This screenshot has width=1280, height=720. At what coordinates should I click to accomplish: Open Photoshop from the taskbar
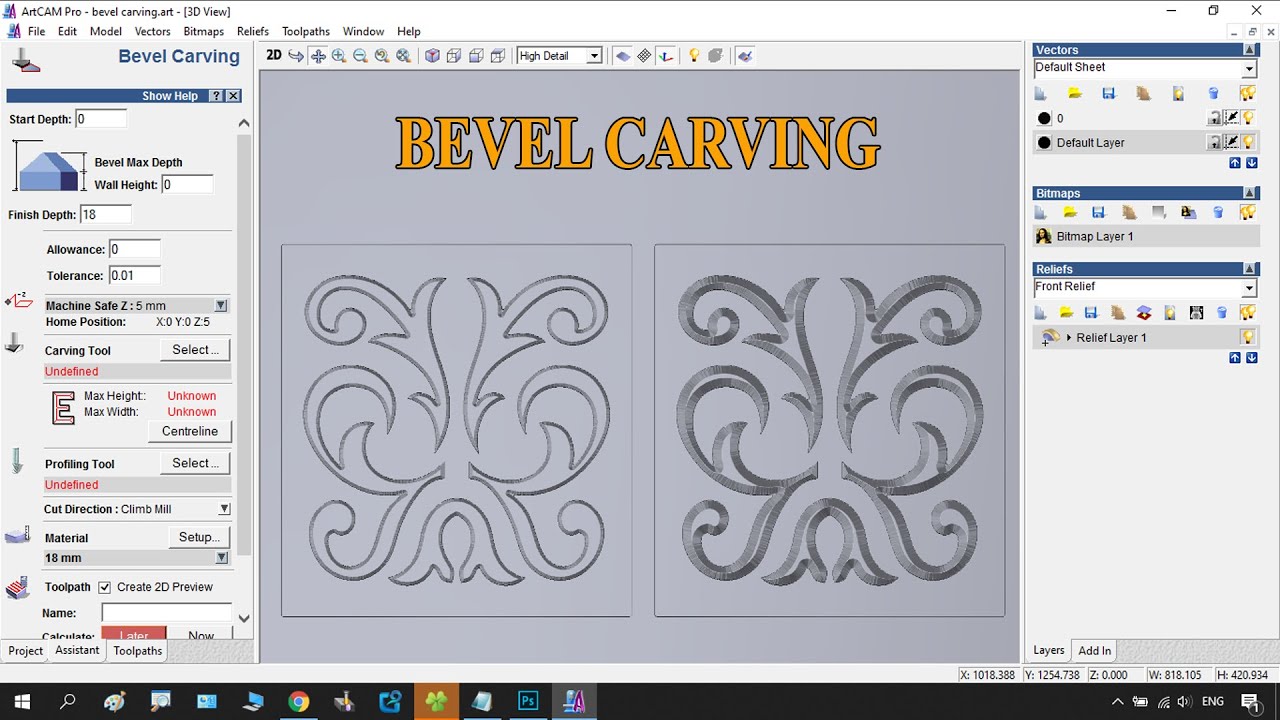pyautogui.click(x=528, y=701)
